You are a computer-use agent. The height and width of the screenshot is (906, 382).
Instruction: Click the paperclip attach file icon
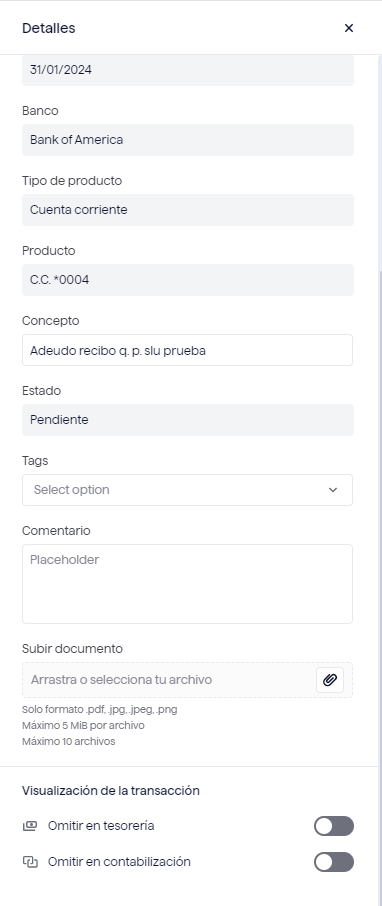coord(330,680)
